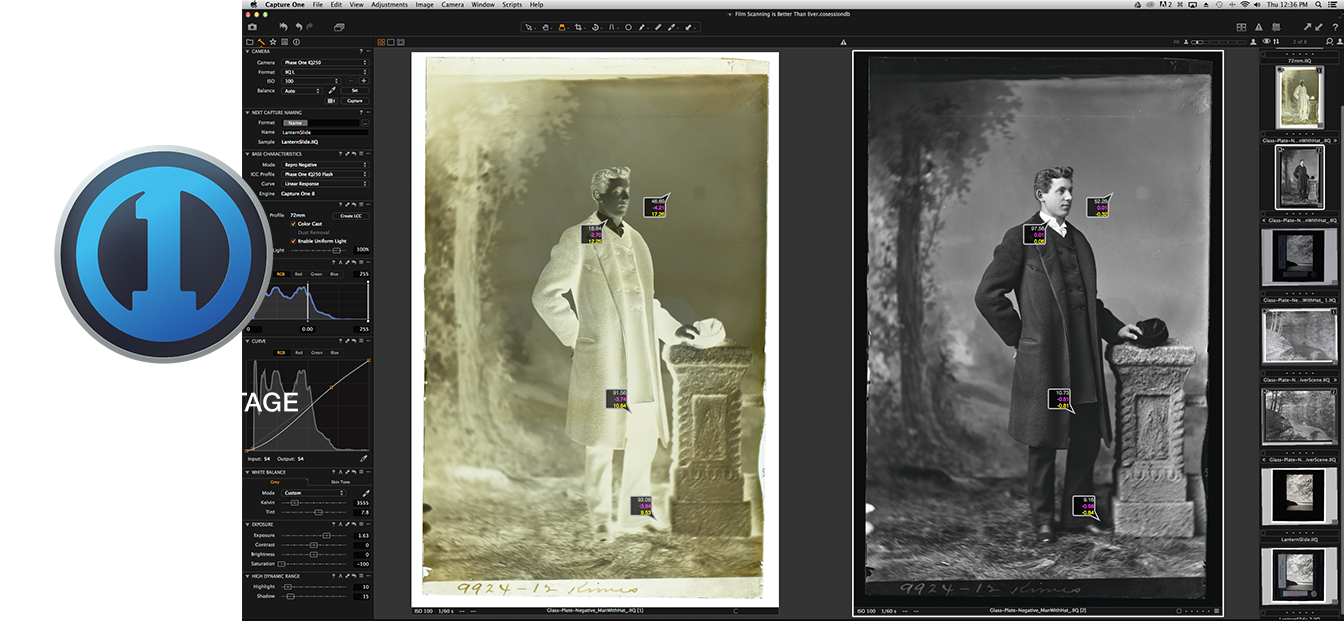Click the exposure warning triangle above viewer
The height and width of the screenshot is (621, 1344).
[x=843, y=42]
